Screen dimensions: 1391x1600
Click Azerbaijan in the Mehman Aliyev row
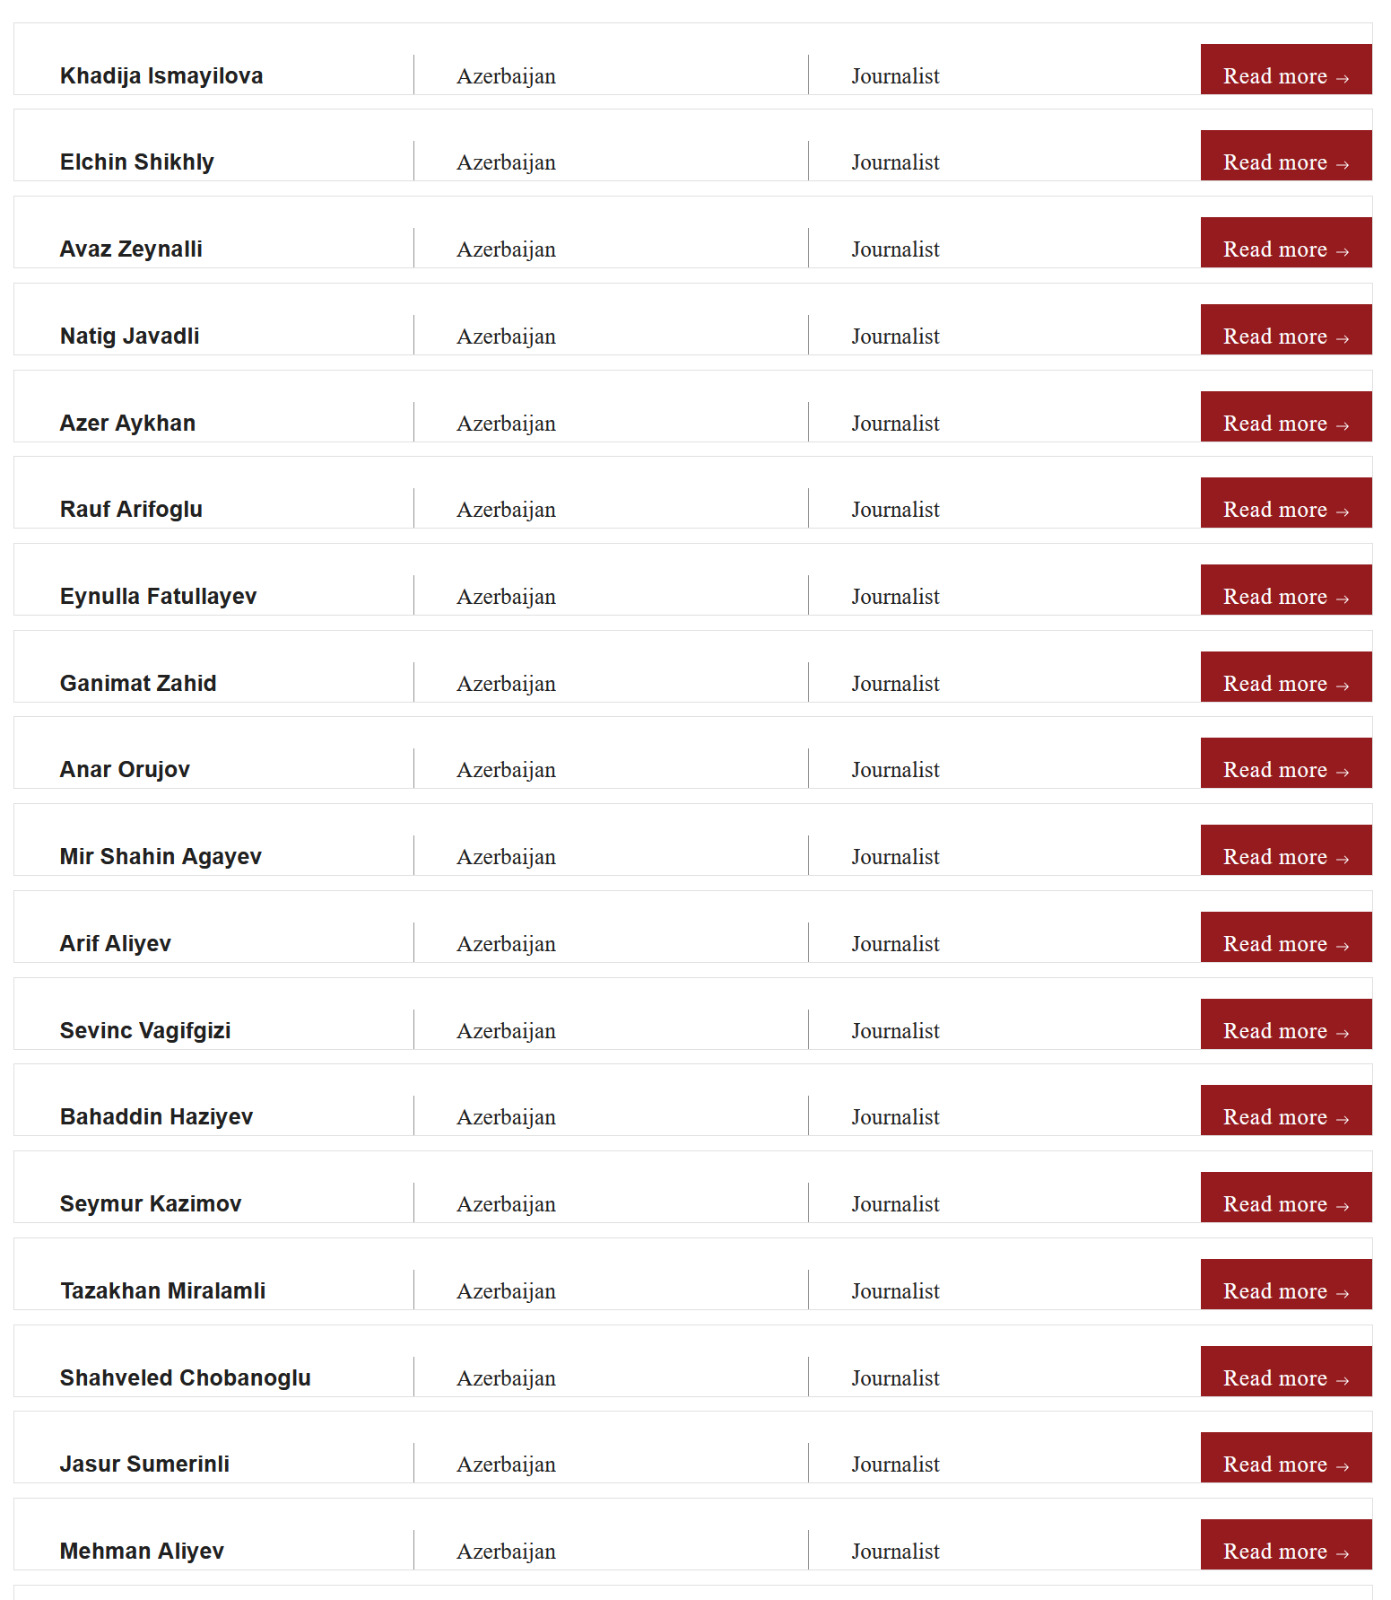(x=506, y=1552)
